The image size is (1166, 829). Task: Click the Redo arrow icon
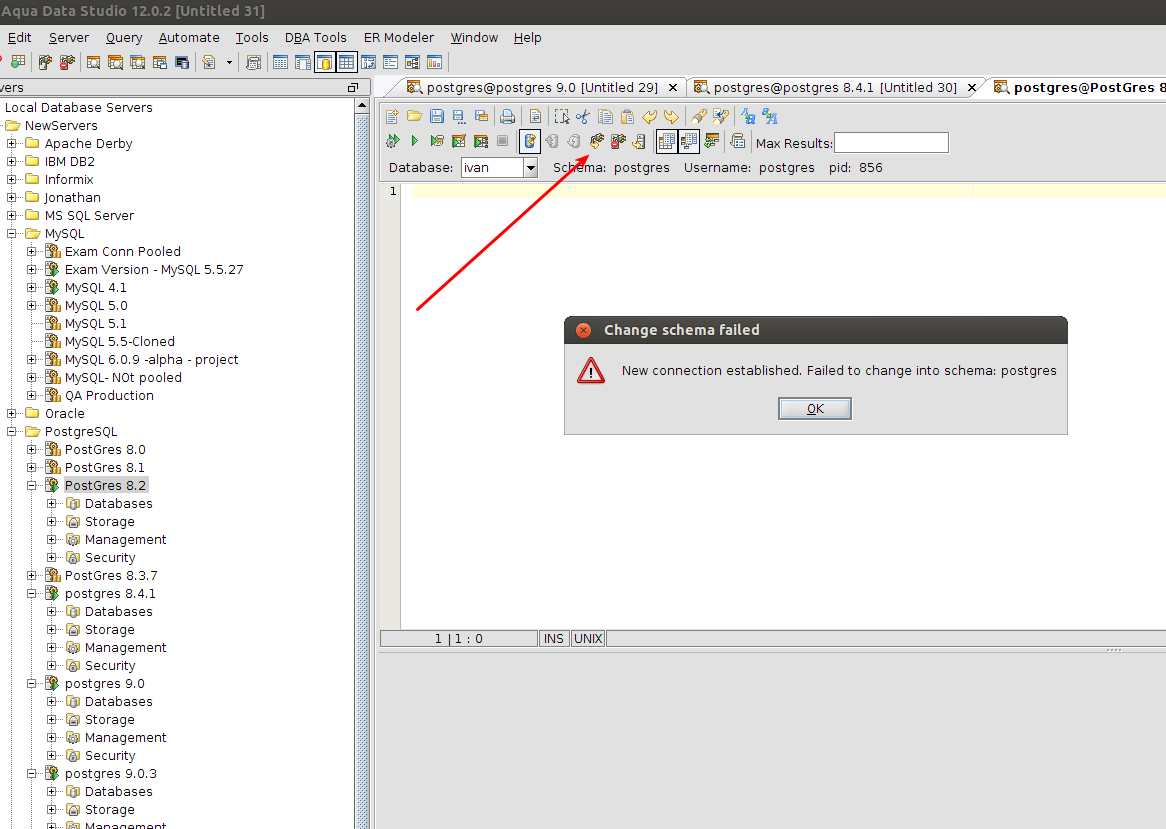671,116
